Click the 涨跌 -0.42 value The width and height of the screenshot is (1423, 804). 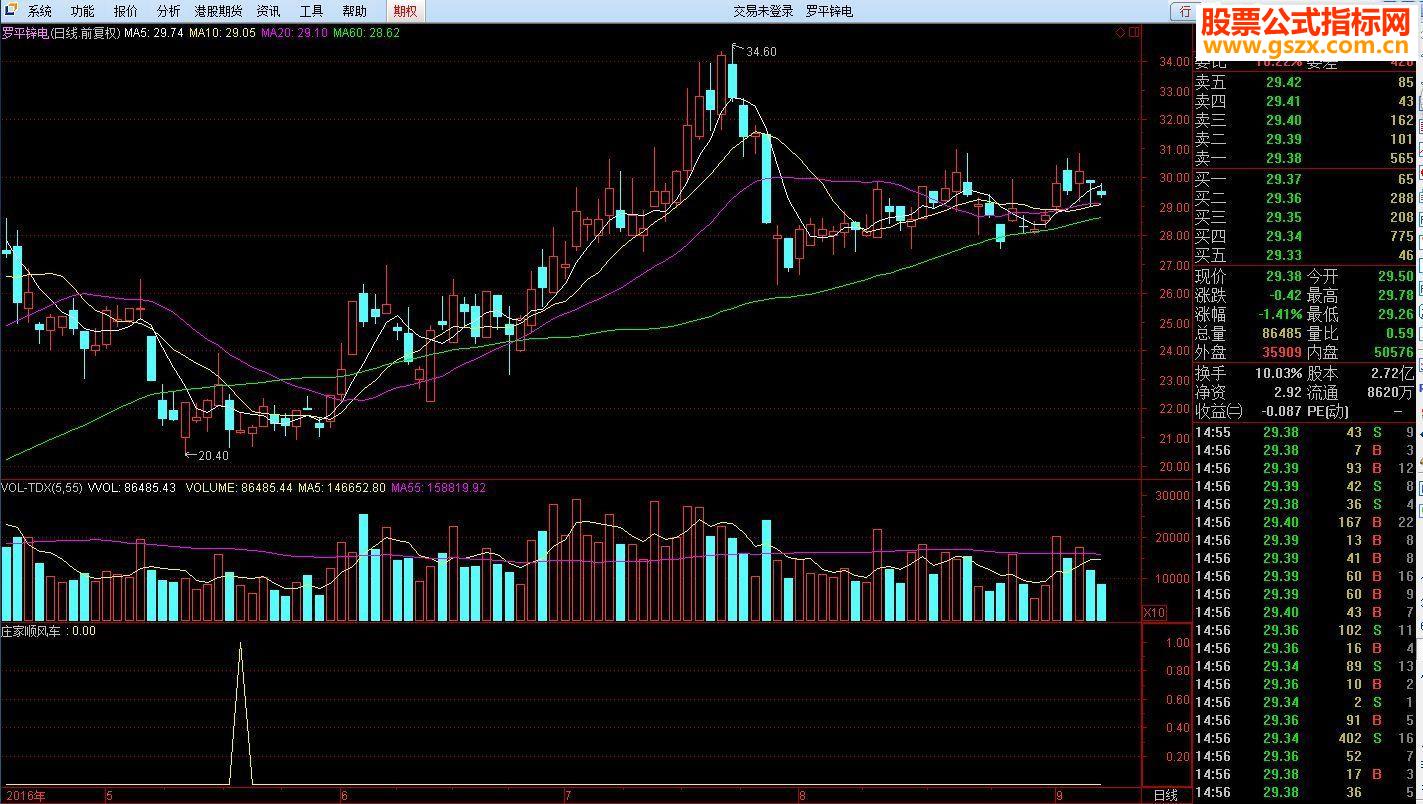tap(1285, 296)
